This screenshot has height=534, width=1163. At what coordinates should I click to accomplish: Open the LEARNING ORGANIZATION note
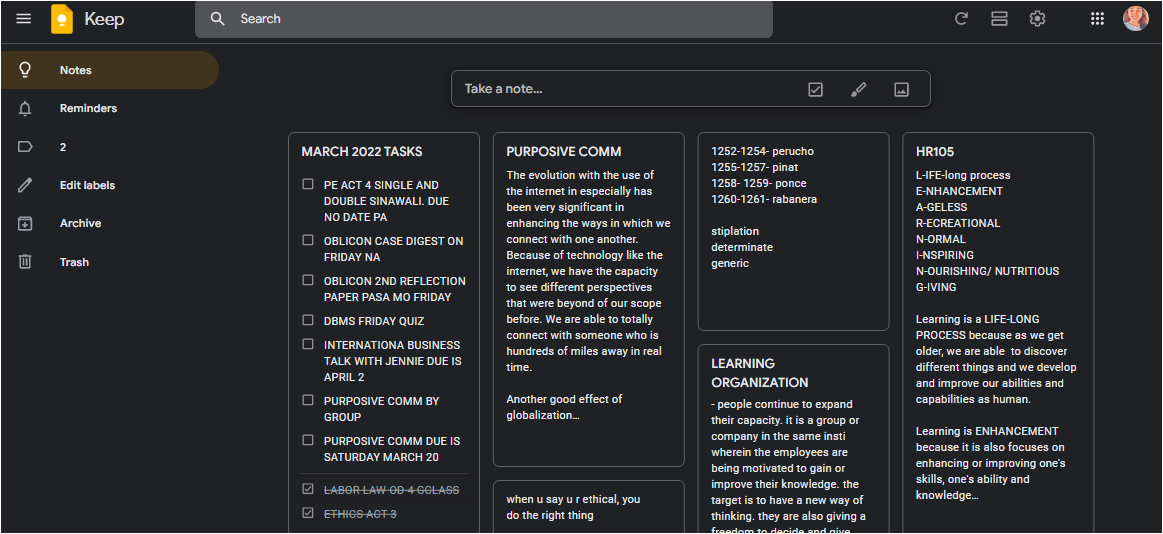point(793,439)
